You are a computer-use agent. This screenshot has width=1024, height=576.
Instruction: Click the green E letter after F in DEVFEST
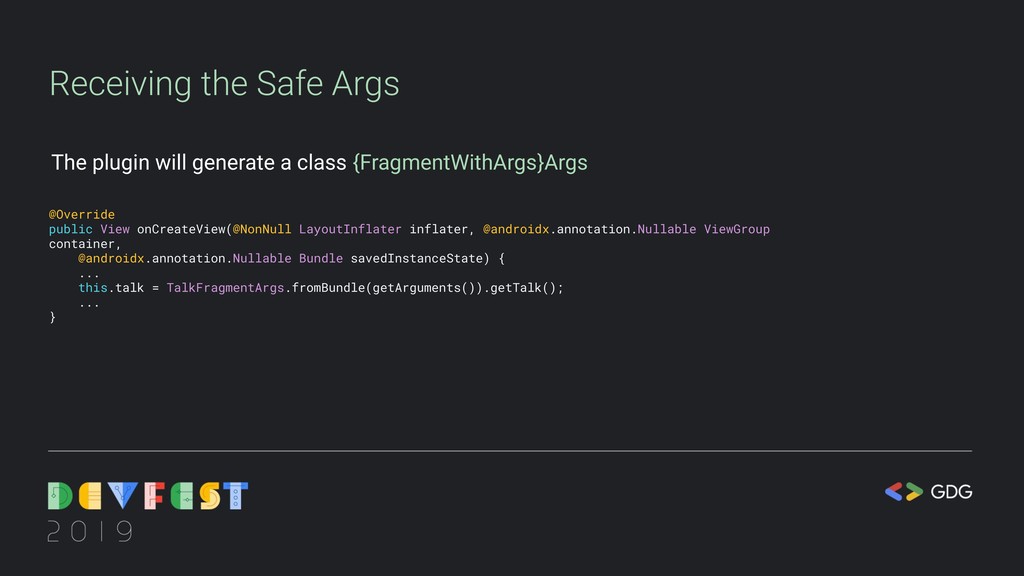pyautogui.click(x=182, y=496)
